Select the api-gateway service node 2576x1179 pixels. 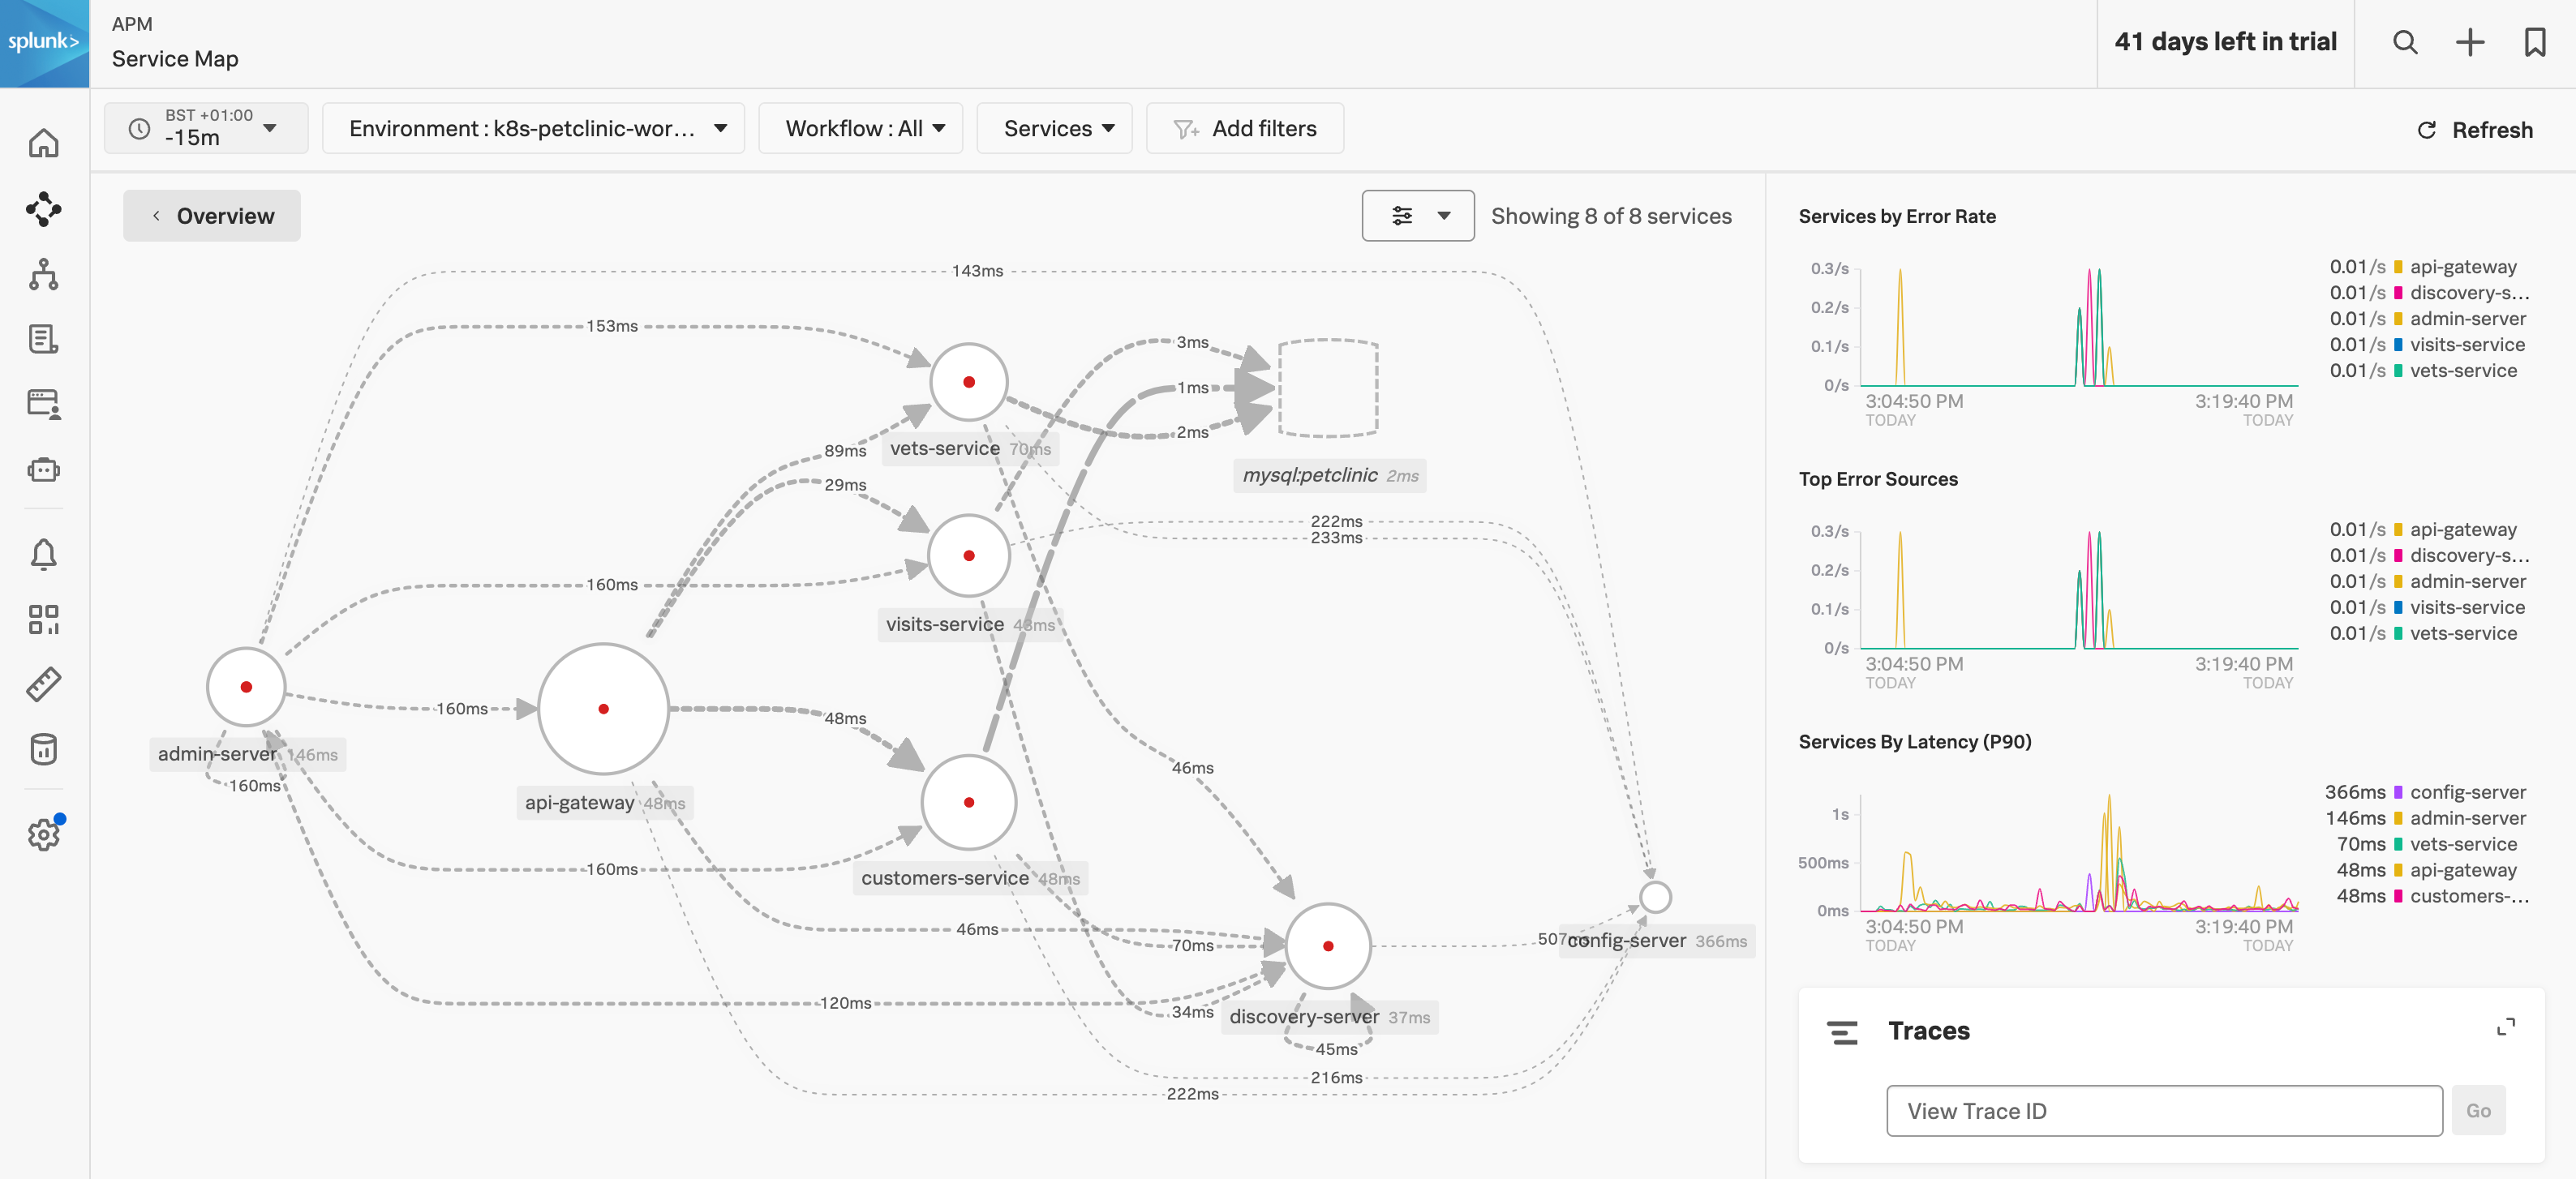(x=603, y=708)
